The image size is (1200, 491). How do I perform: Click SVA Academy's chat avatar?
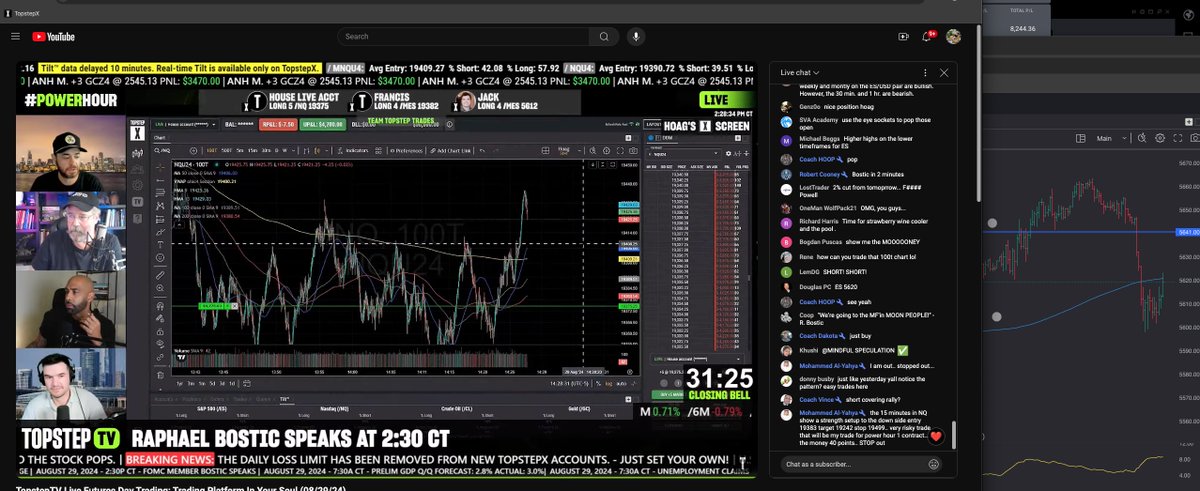click(x=788, y=120)
